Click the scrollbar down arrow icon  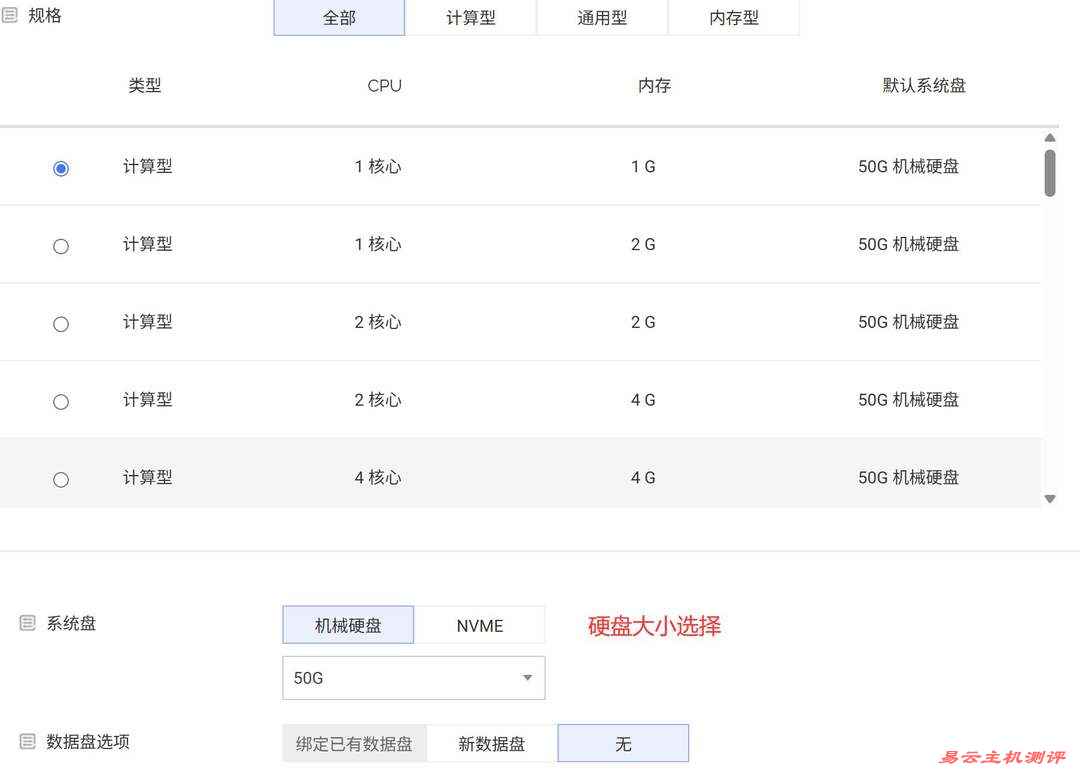coord(1049,497)
